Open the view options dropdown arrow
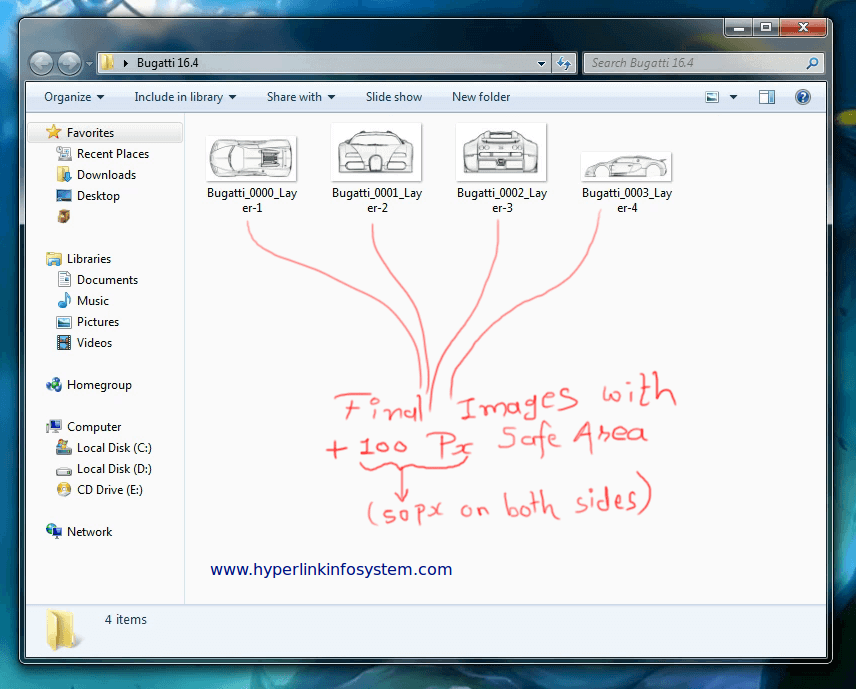Screen dimensions: 856x689 click(x=734, y=97)
